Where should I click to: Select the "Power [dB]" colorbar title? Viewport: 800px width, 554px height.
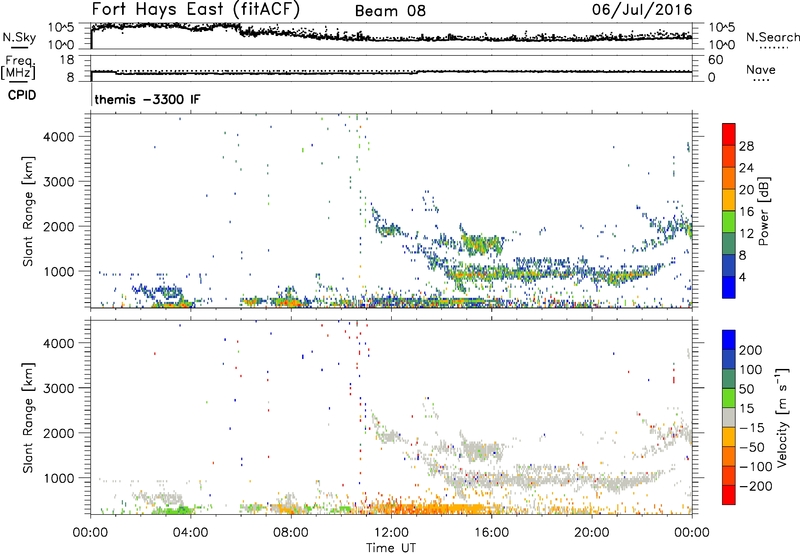coord(763,211)
